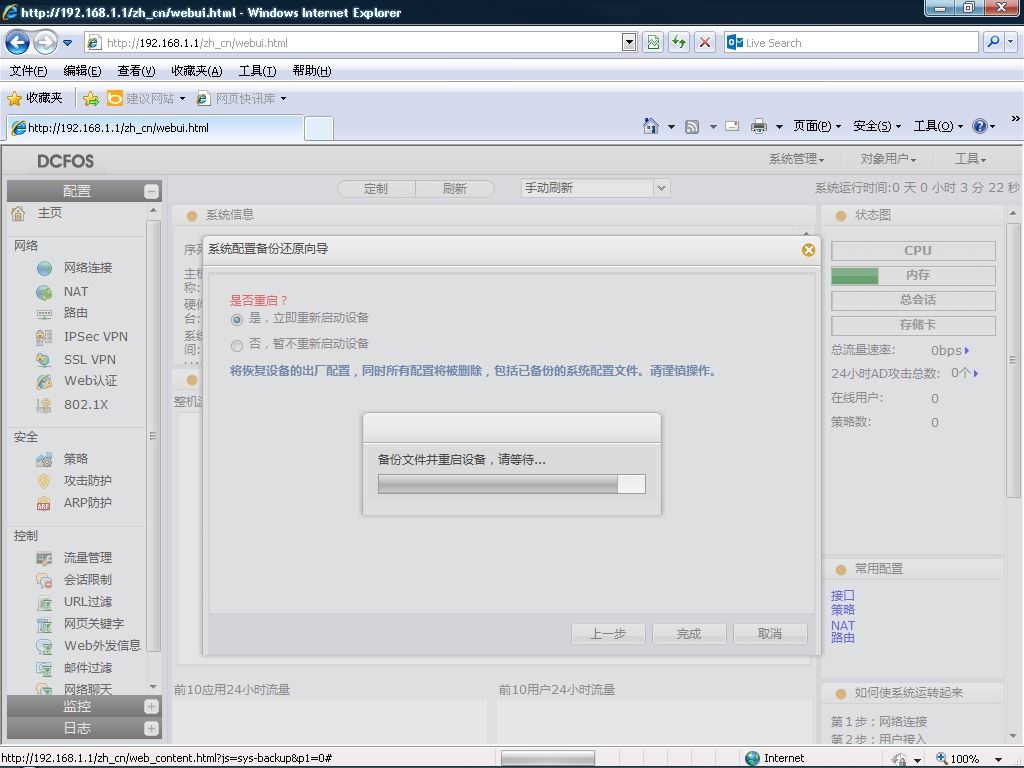Click the ARP防护 icon
Image resolution: width=1024 pixels, height=768 pixels.
[44, 504]
